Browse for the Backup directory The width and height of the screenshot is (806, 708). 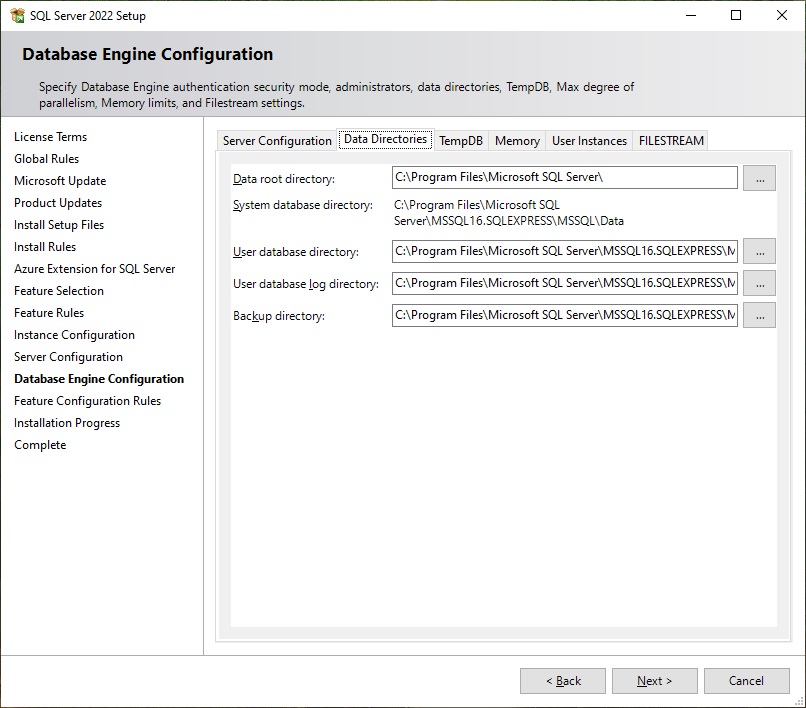759,315
